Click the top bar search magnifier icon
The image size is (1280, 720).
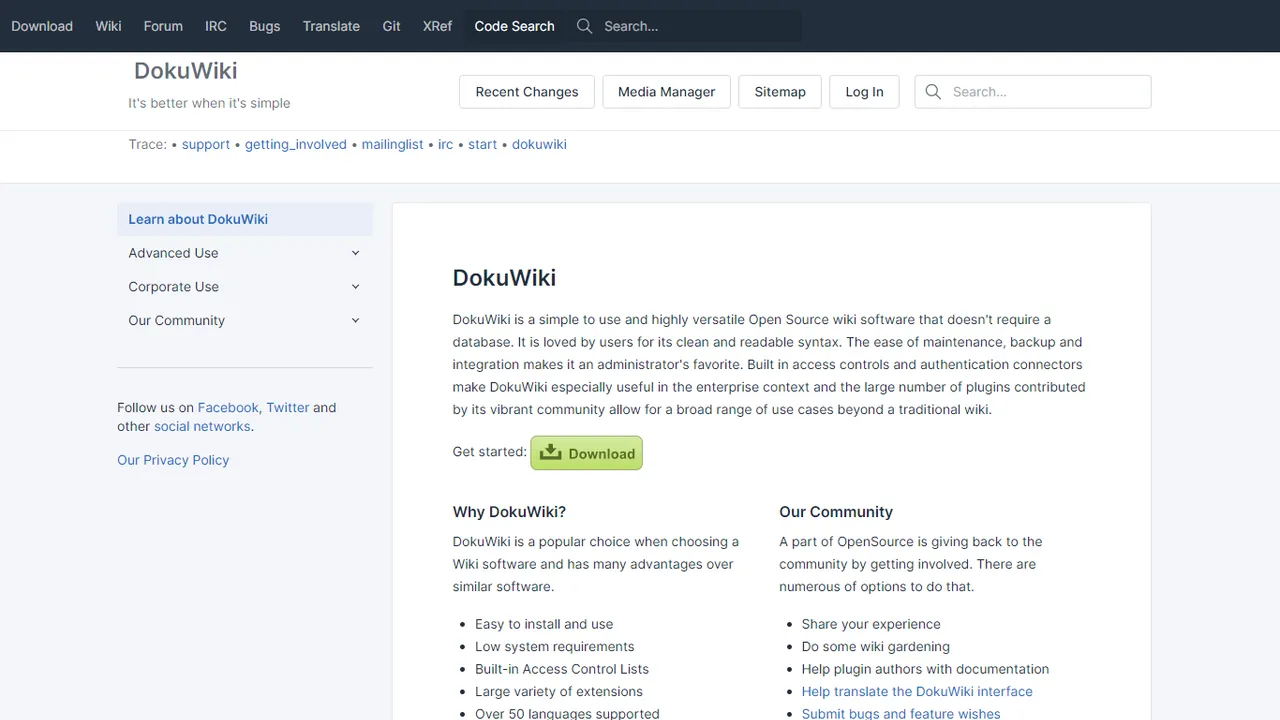(585, 26)
